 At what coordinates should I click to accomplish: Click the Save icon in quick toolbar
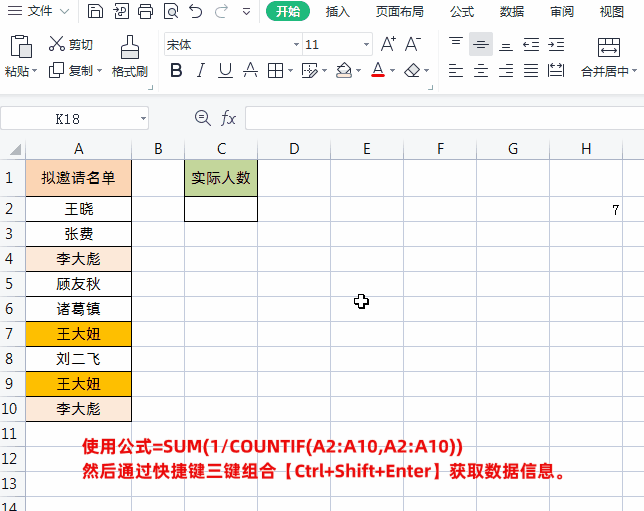pos(95,12)
